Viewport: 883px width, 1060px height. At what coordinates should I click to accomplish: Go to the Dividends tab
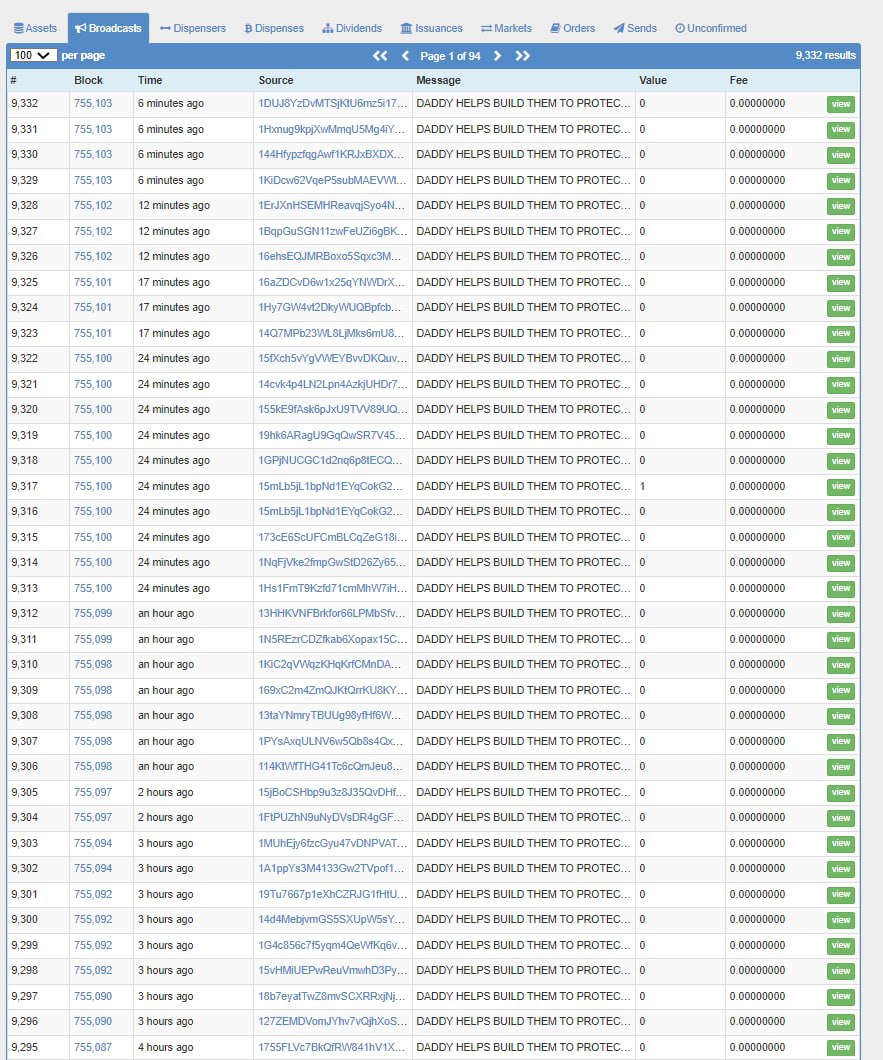(x=352, y=28)
